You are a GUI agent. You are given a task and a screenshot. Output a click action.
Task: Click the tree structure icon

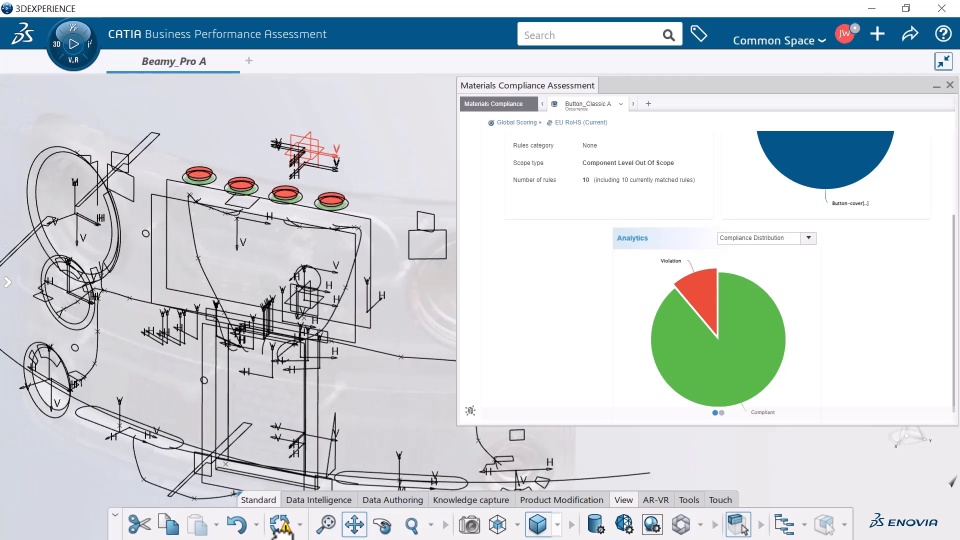pyautogui.click(x=784, y=525)
